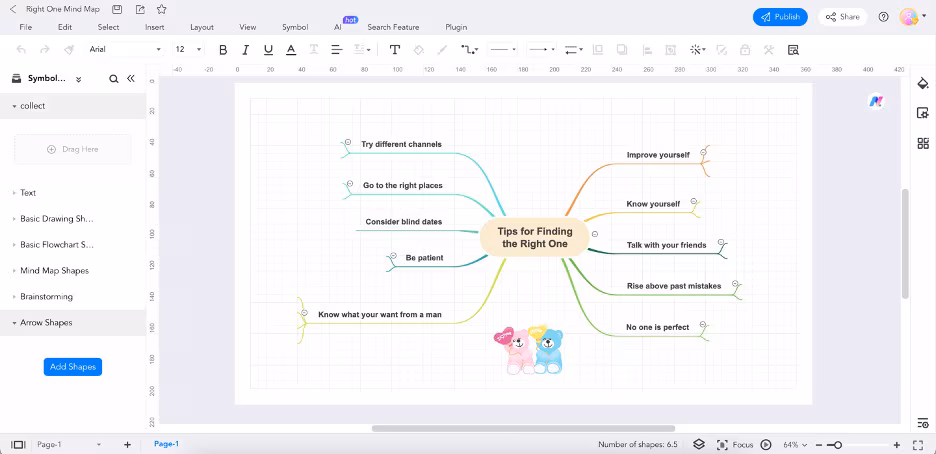936x454 pixels.
Task: Open the font size 12 dropdown
Action: [188, 50]
